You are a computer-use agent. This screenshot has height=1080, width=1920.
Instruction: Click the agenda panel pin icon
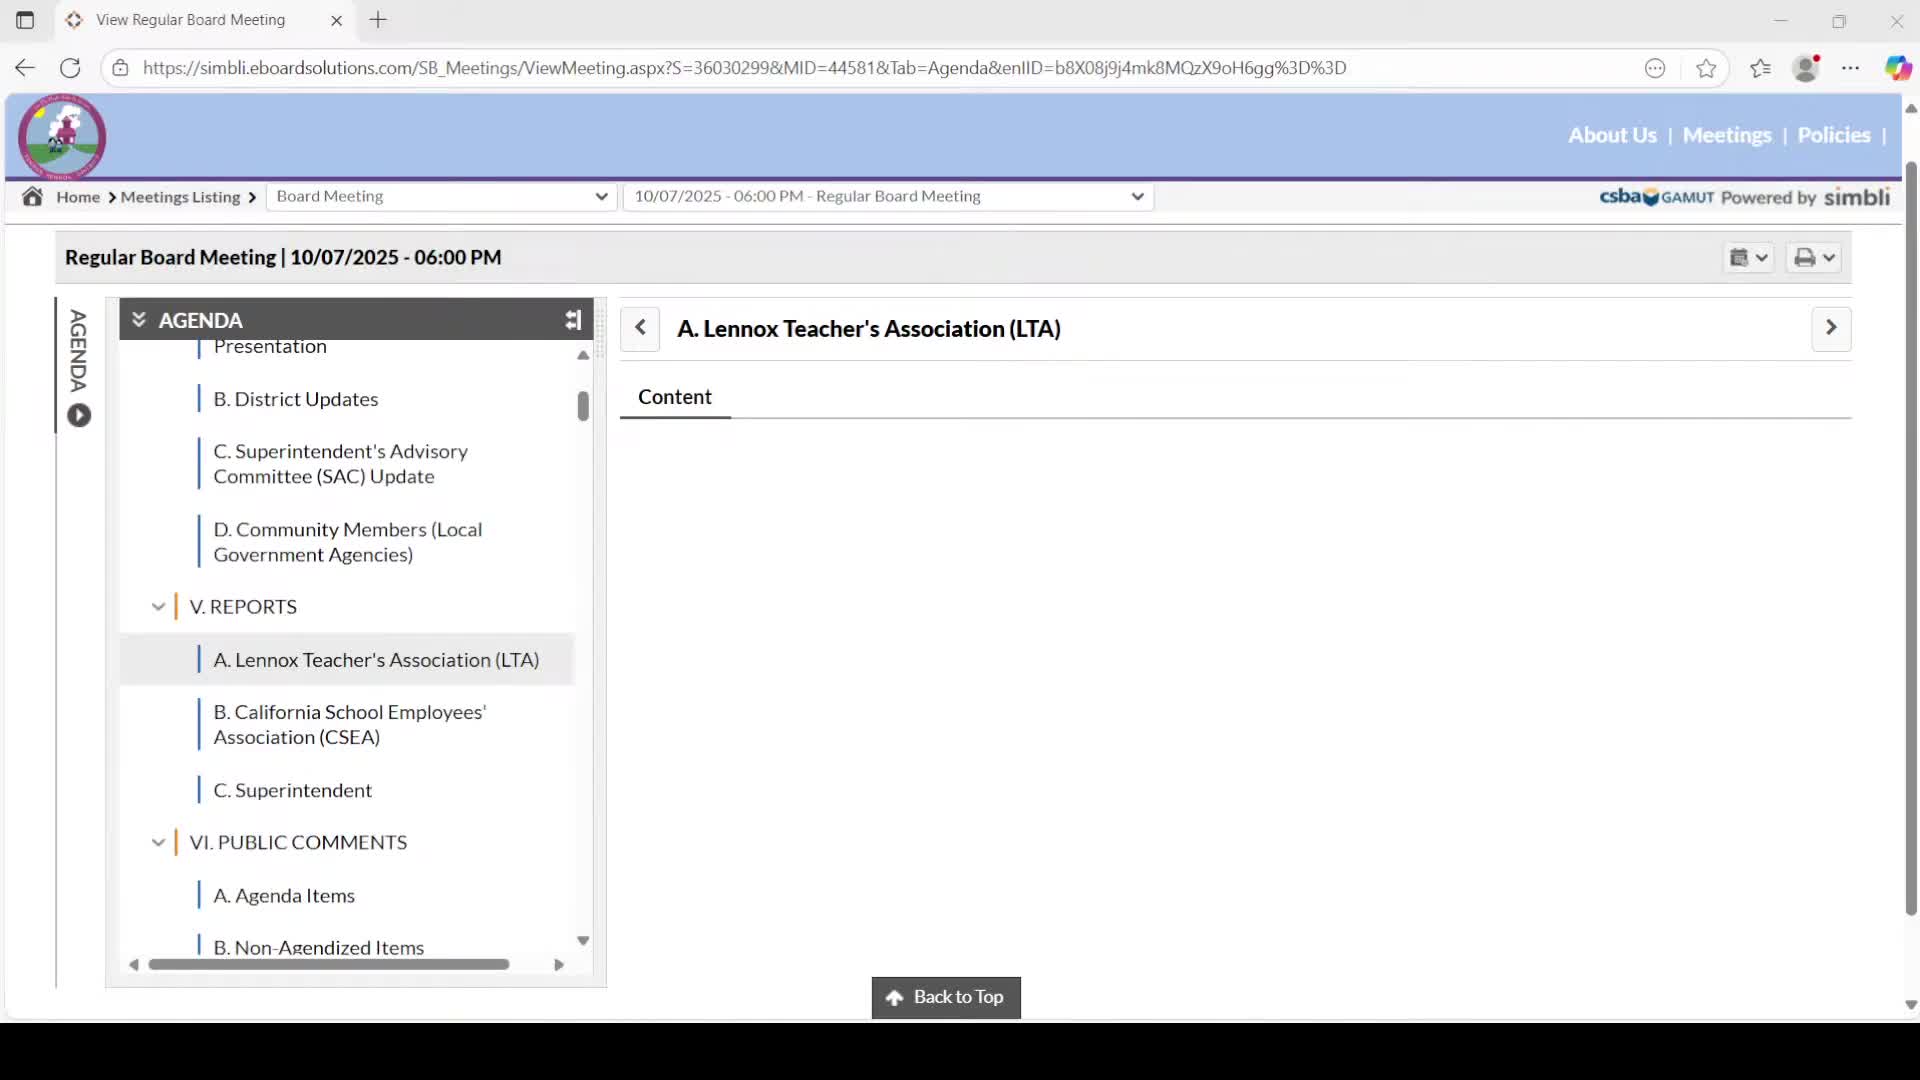573,320
